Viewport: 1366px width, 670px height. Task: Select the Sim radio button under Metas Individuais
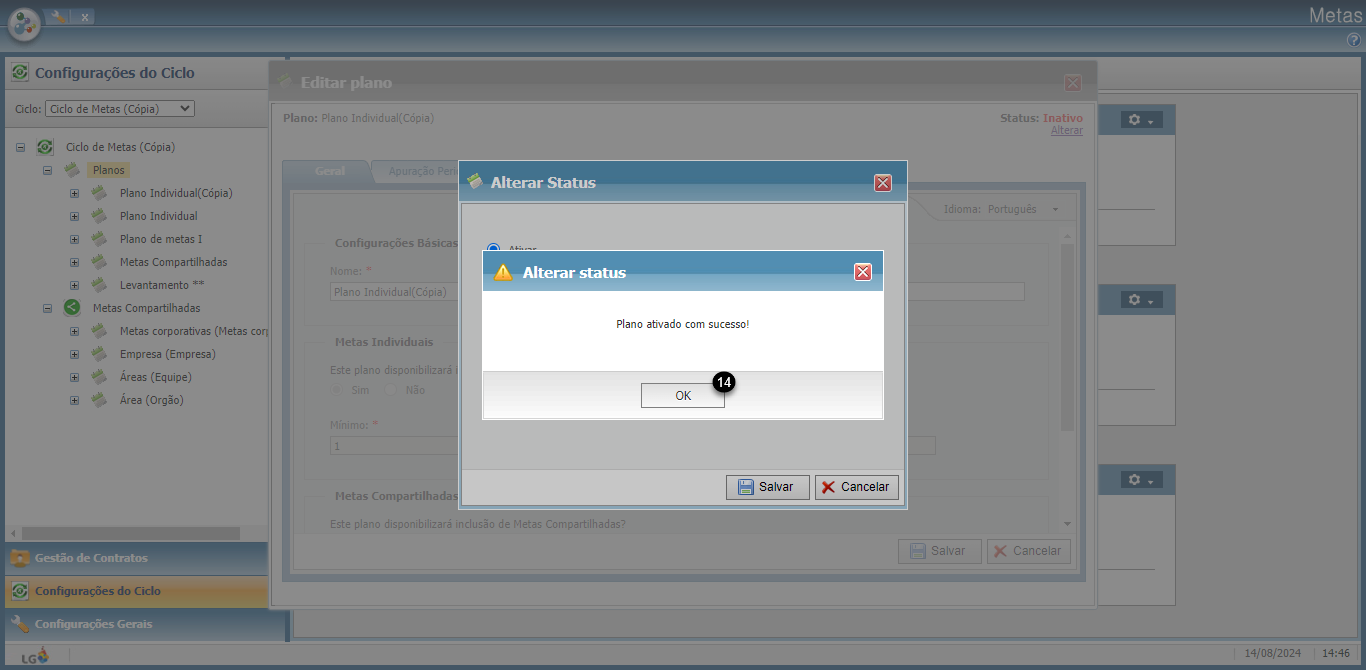coord(337,390)
